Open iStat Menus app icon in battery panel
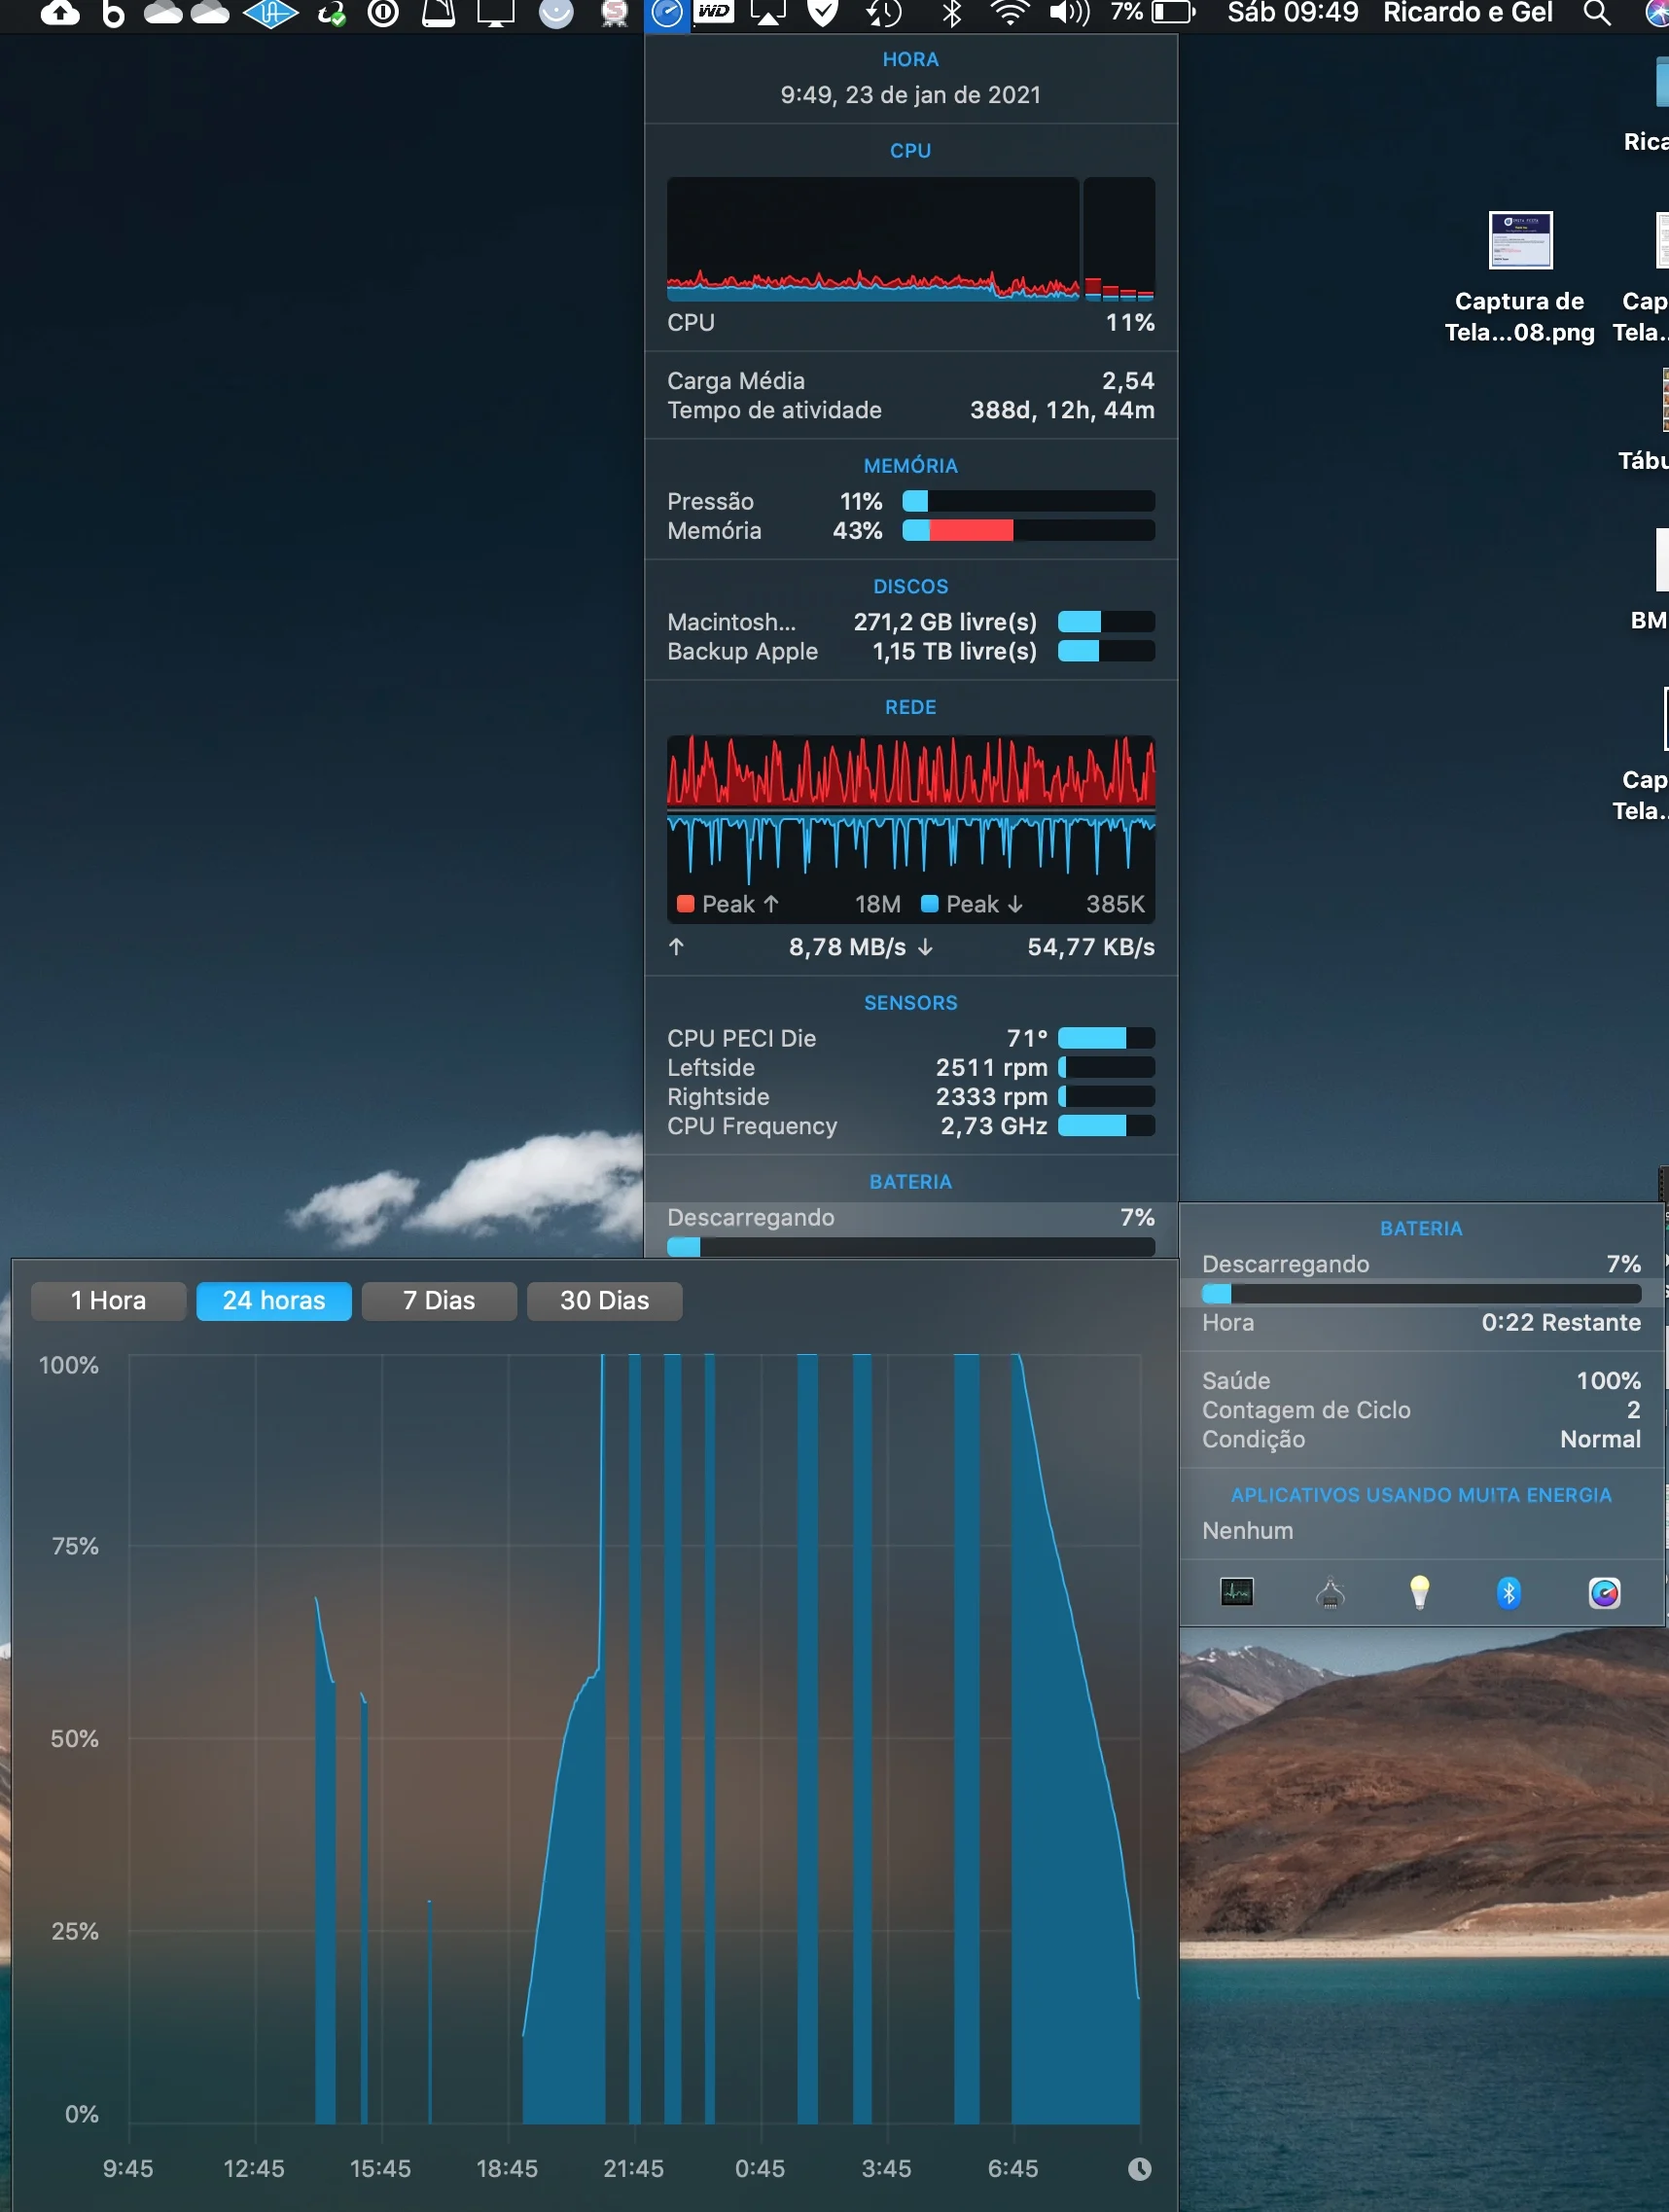The height and width of the screenshot is (2212, 1669). 1604,1592
